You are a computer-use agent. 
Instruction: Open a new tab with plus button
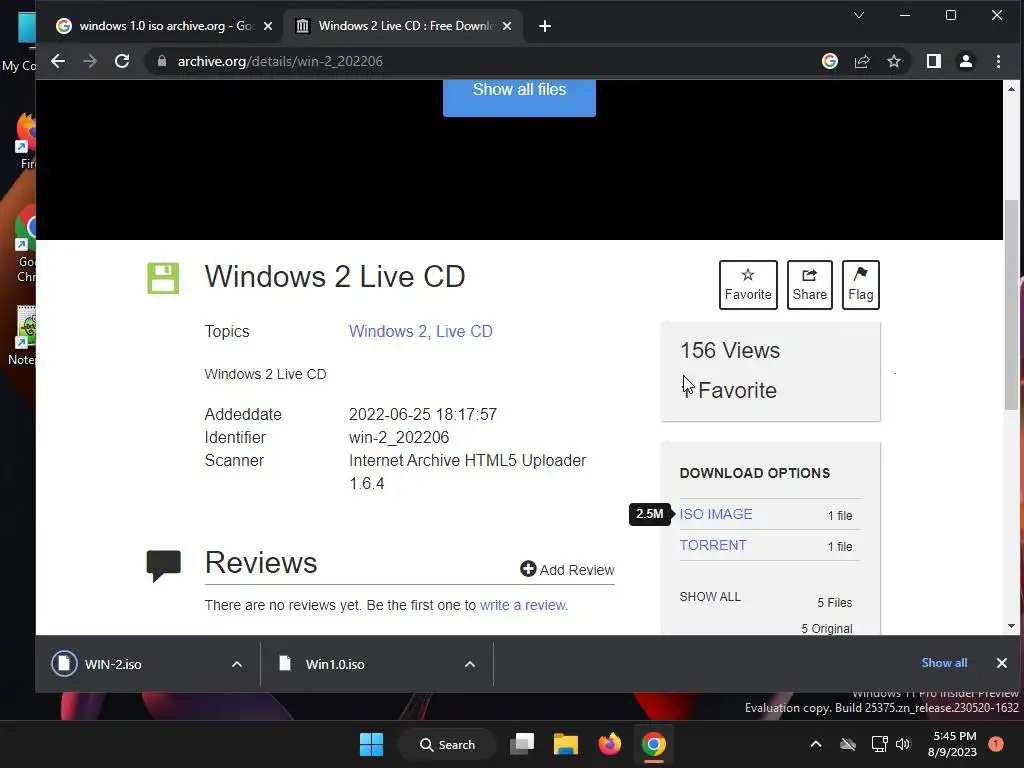[x=545, y=26]
